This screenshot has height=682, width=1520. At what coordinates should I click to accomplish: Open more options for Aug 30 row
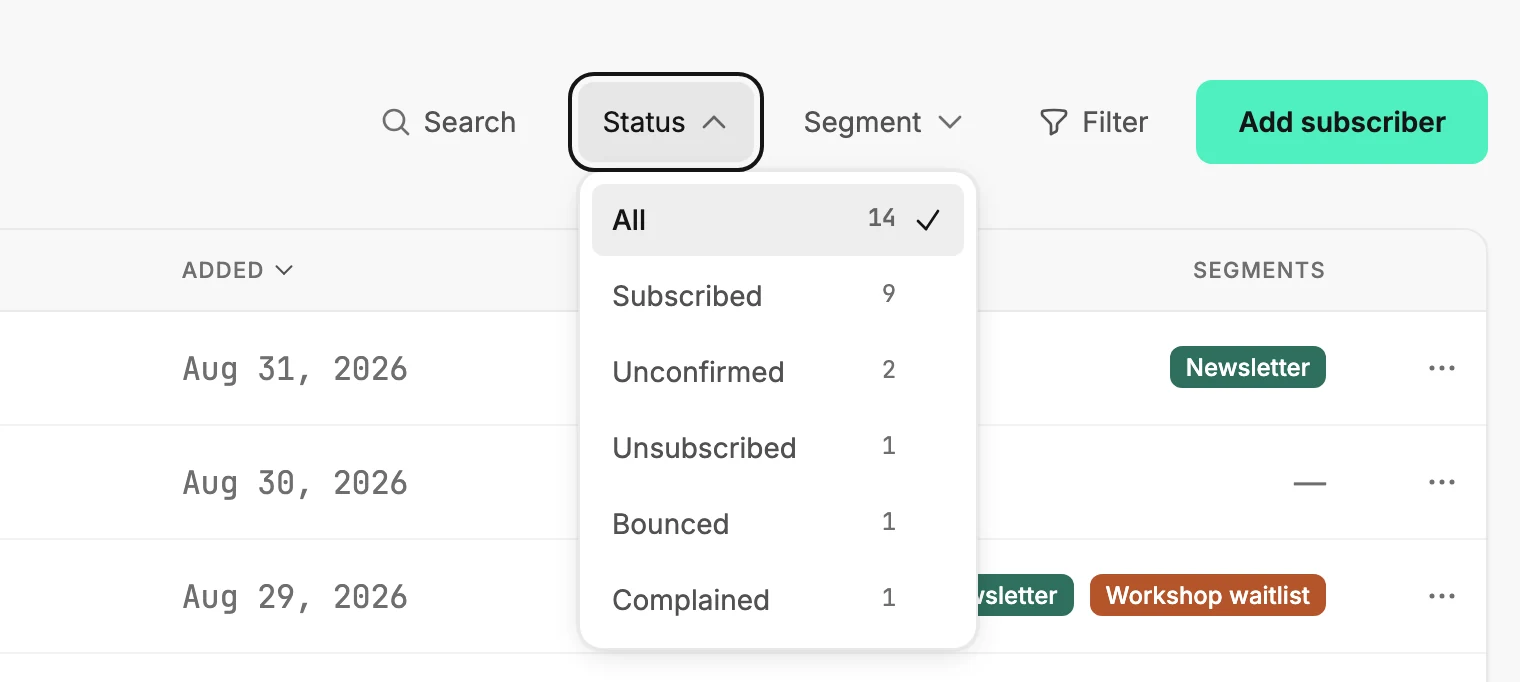click(1442, 482)
